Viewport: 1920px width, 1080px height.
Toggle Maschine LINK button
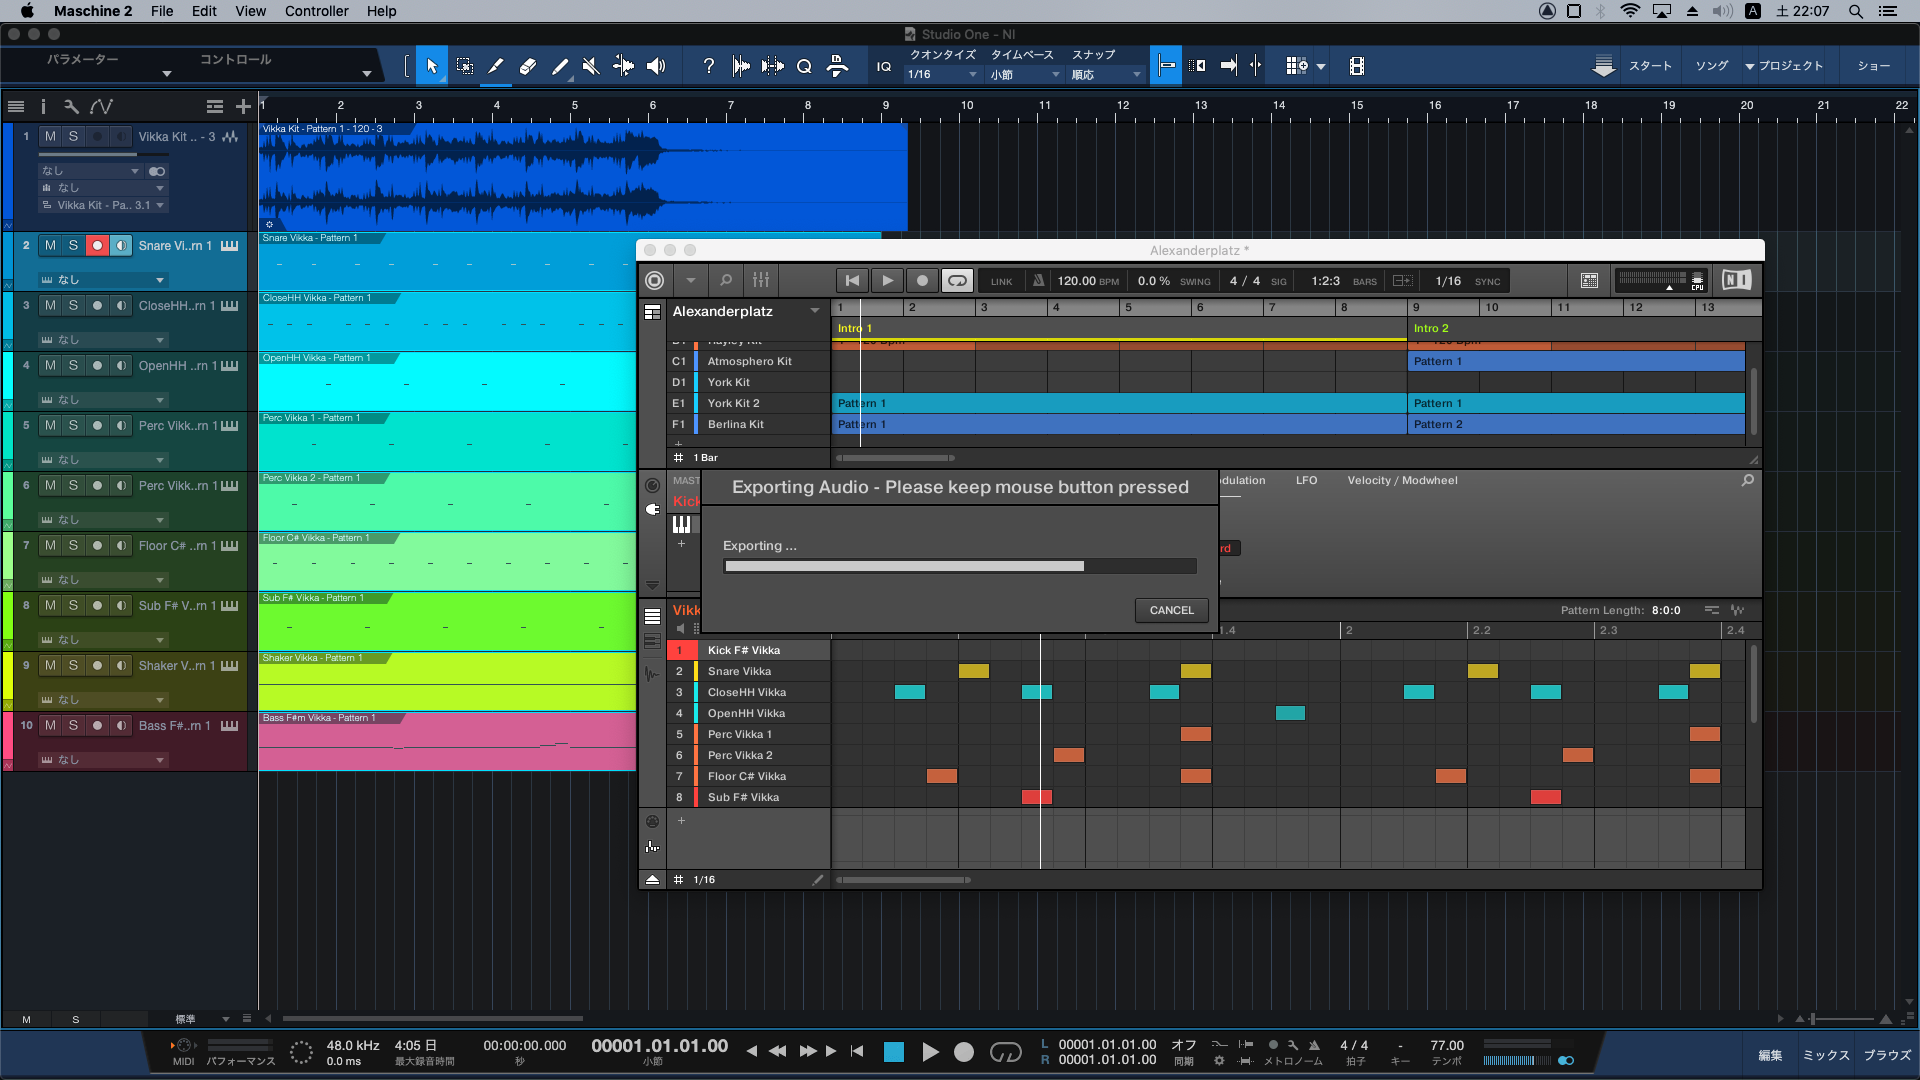1001,282
